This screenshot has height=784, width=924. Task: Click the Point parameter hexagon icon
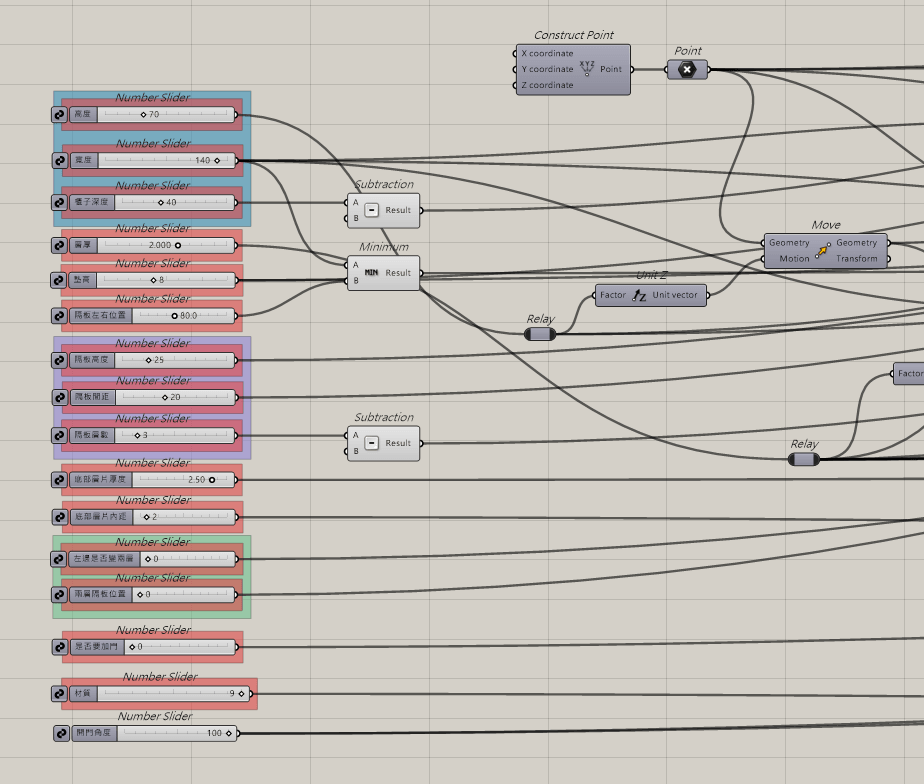pyautogui.click(x=687, y=70)
